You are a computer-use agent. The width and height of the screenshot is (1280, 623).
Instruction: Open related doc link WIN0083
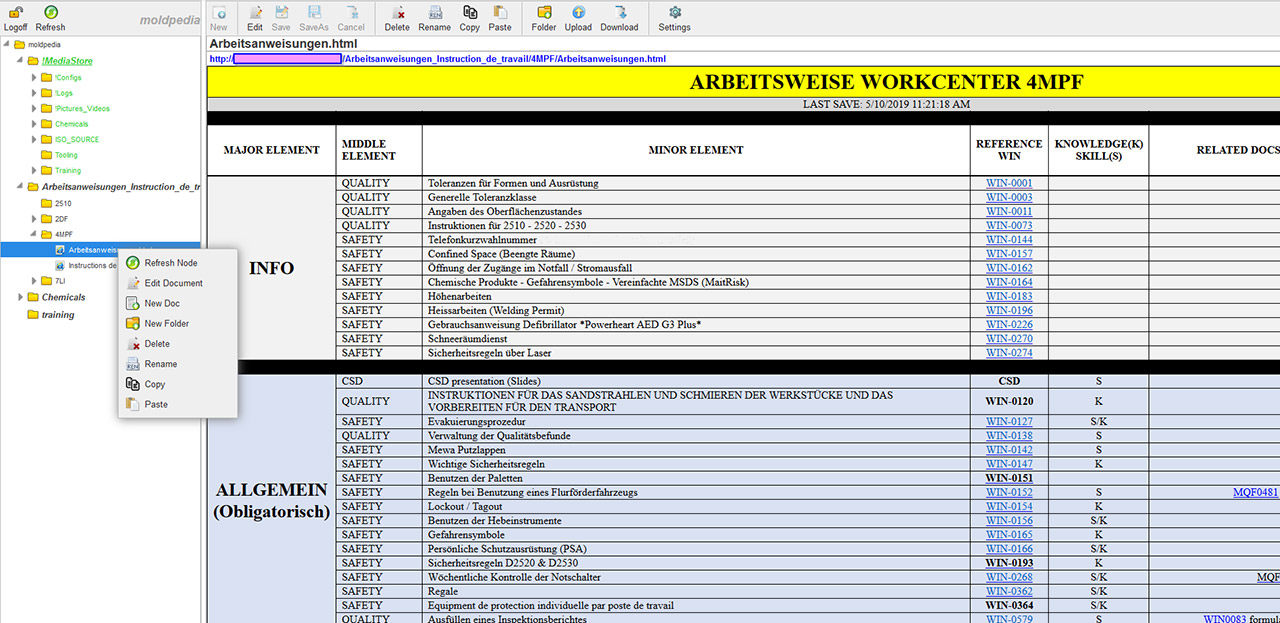(x=1226, y=619)
